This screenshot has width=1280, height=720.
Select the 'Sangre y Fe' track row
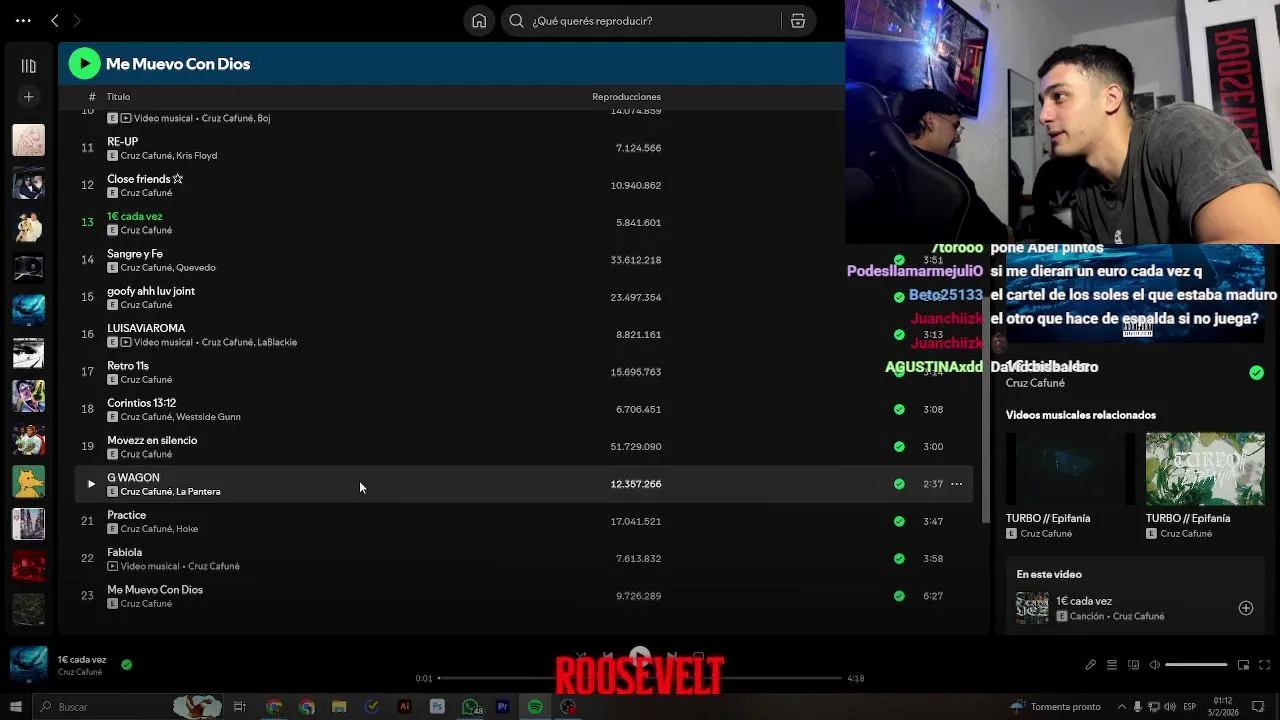point(524,260)
